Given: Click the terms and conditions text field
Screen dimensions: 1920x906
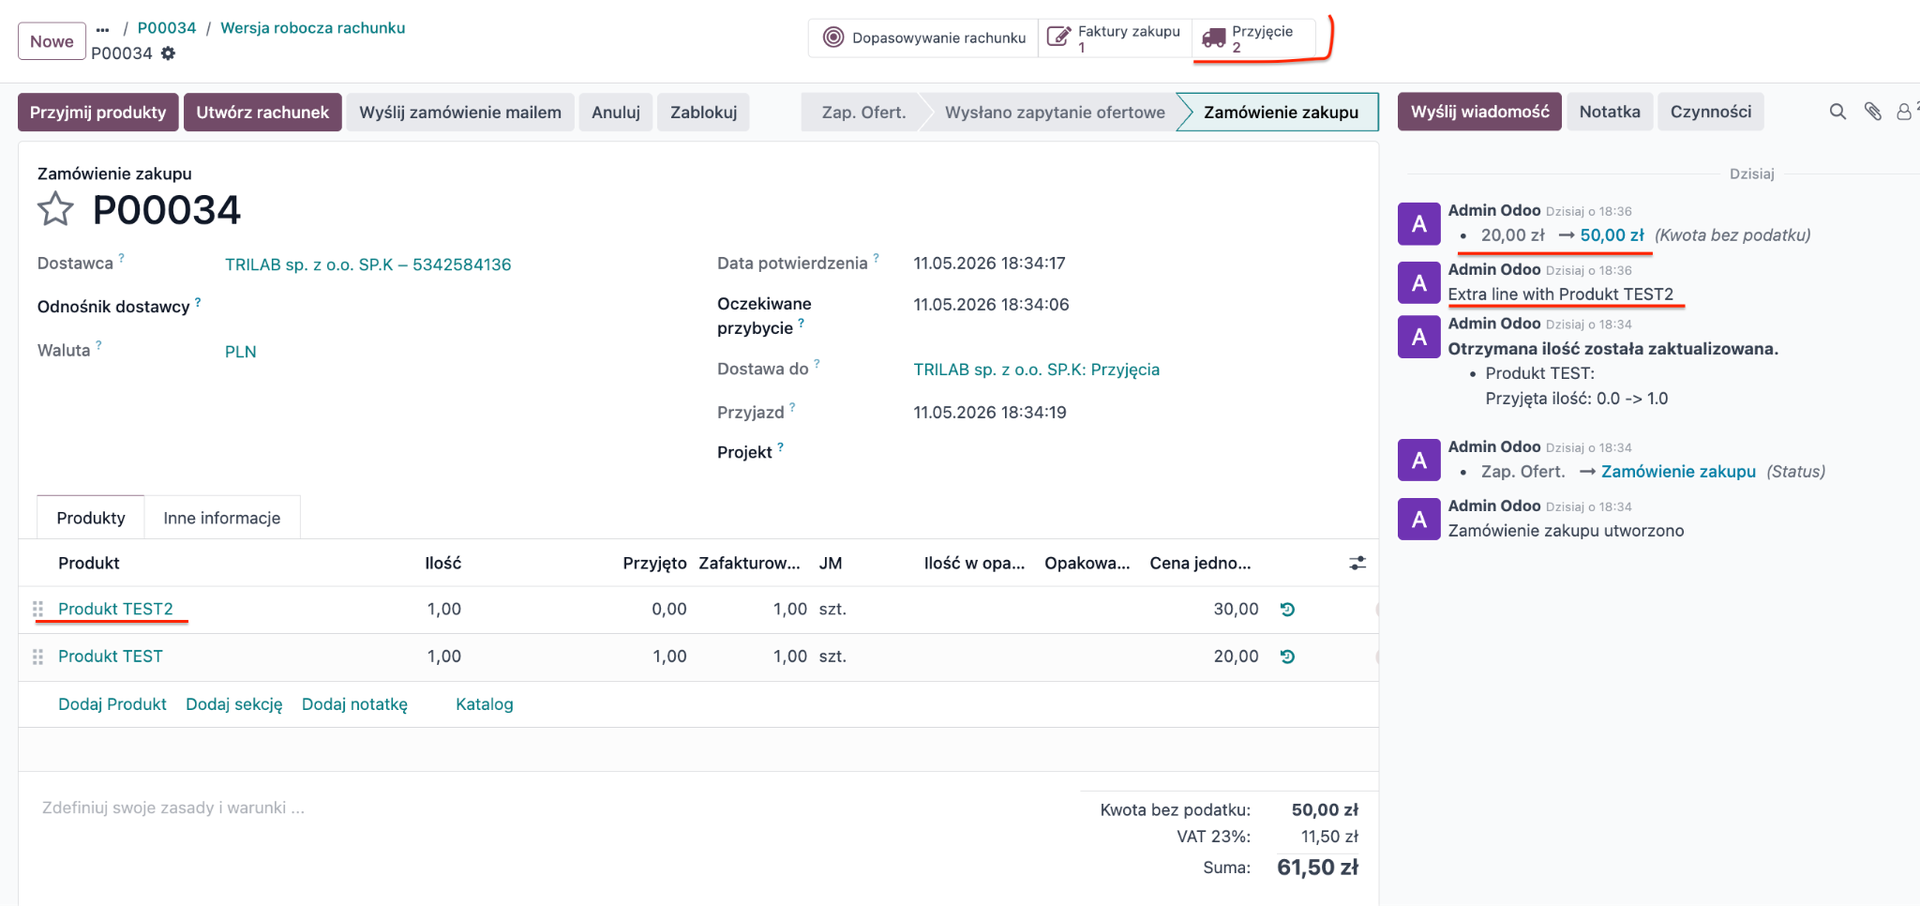Looking at the screenshot, I should point(540,808).
